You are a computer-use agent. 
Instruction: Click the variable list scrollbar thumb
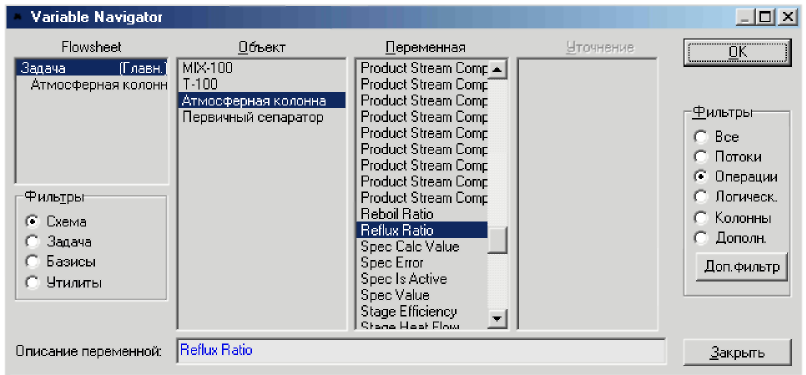(x=497, y=240)
